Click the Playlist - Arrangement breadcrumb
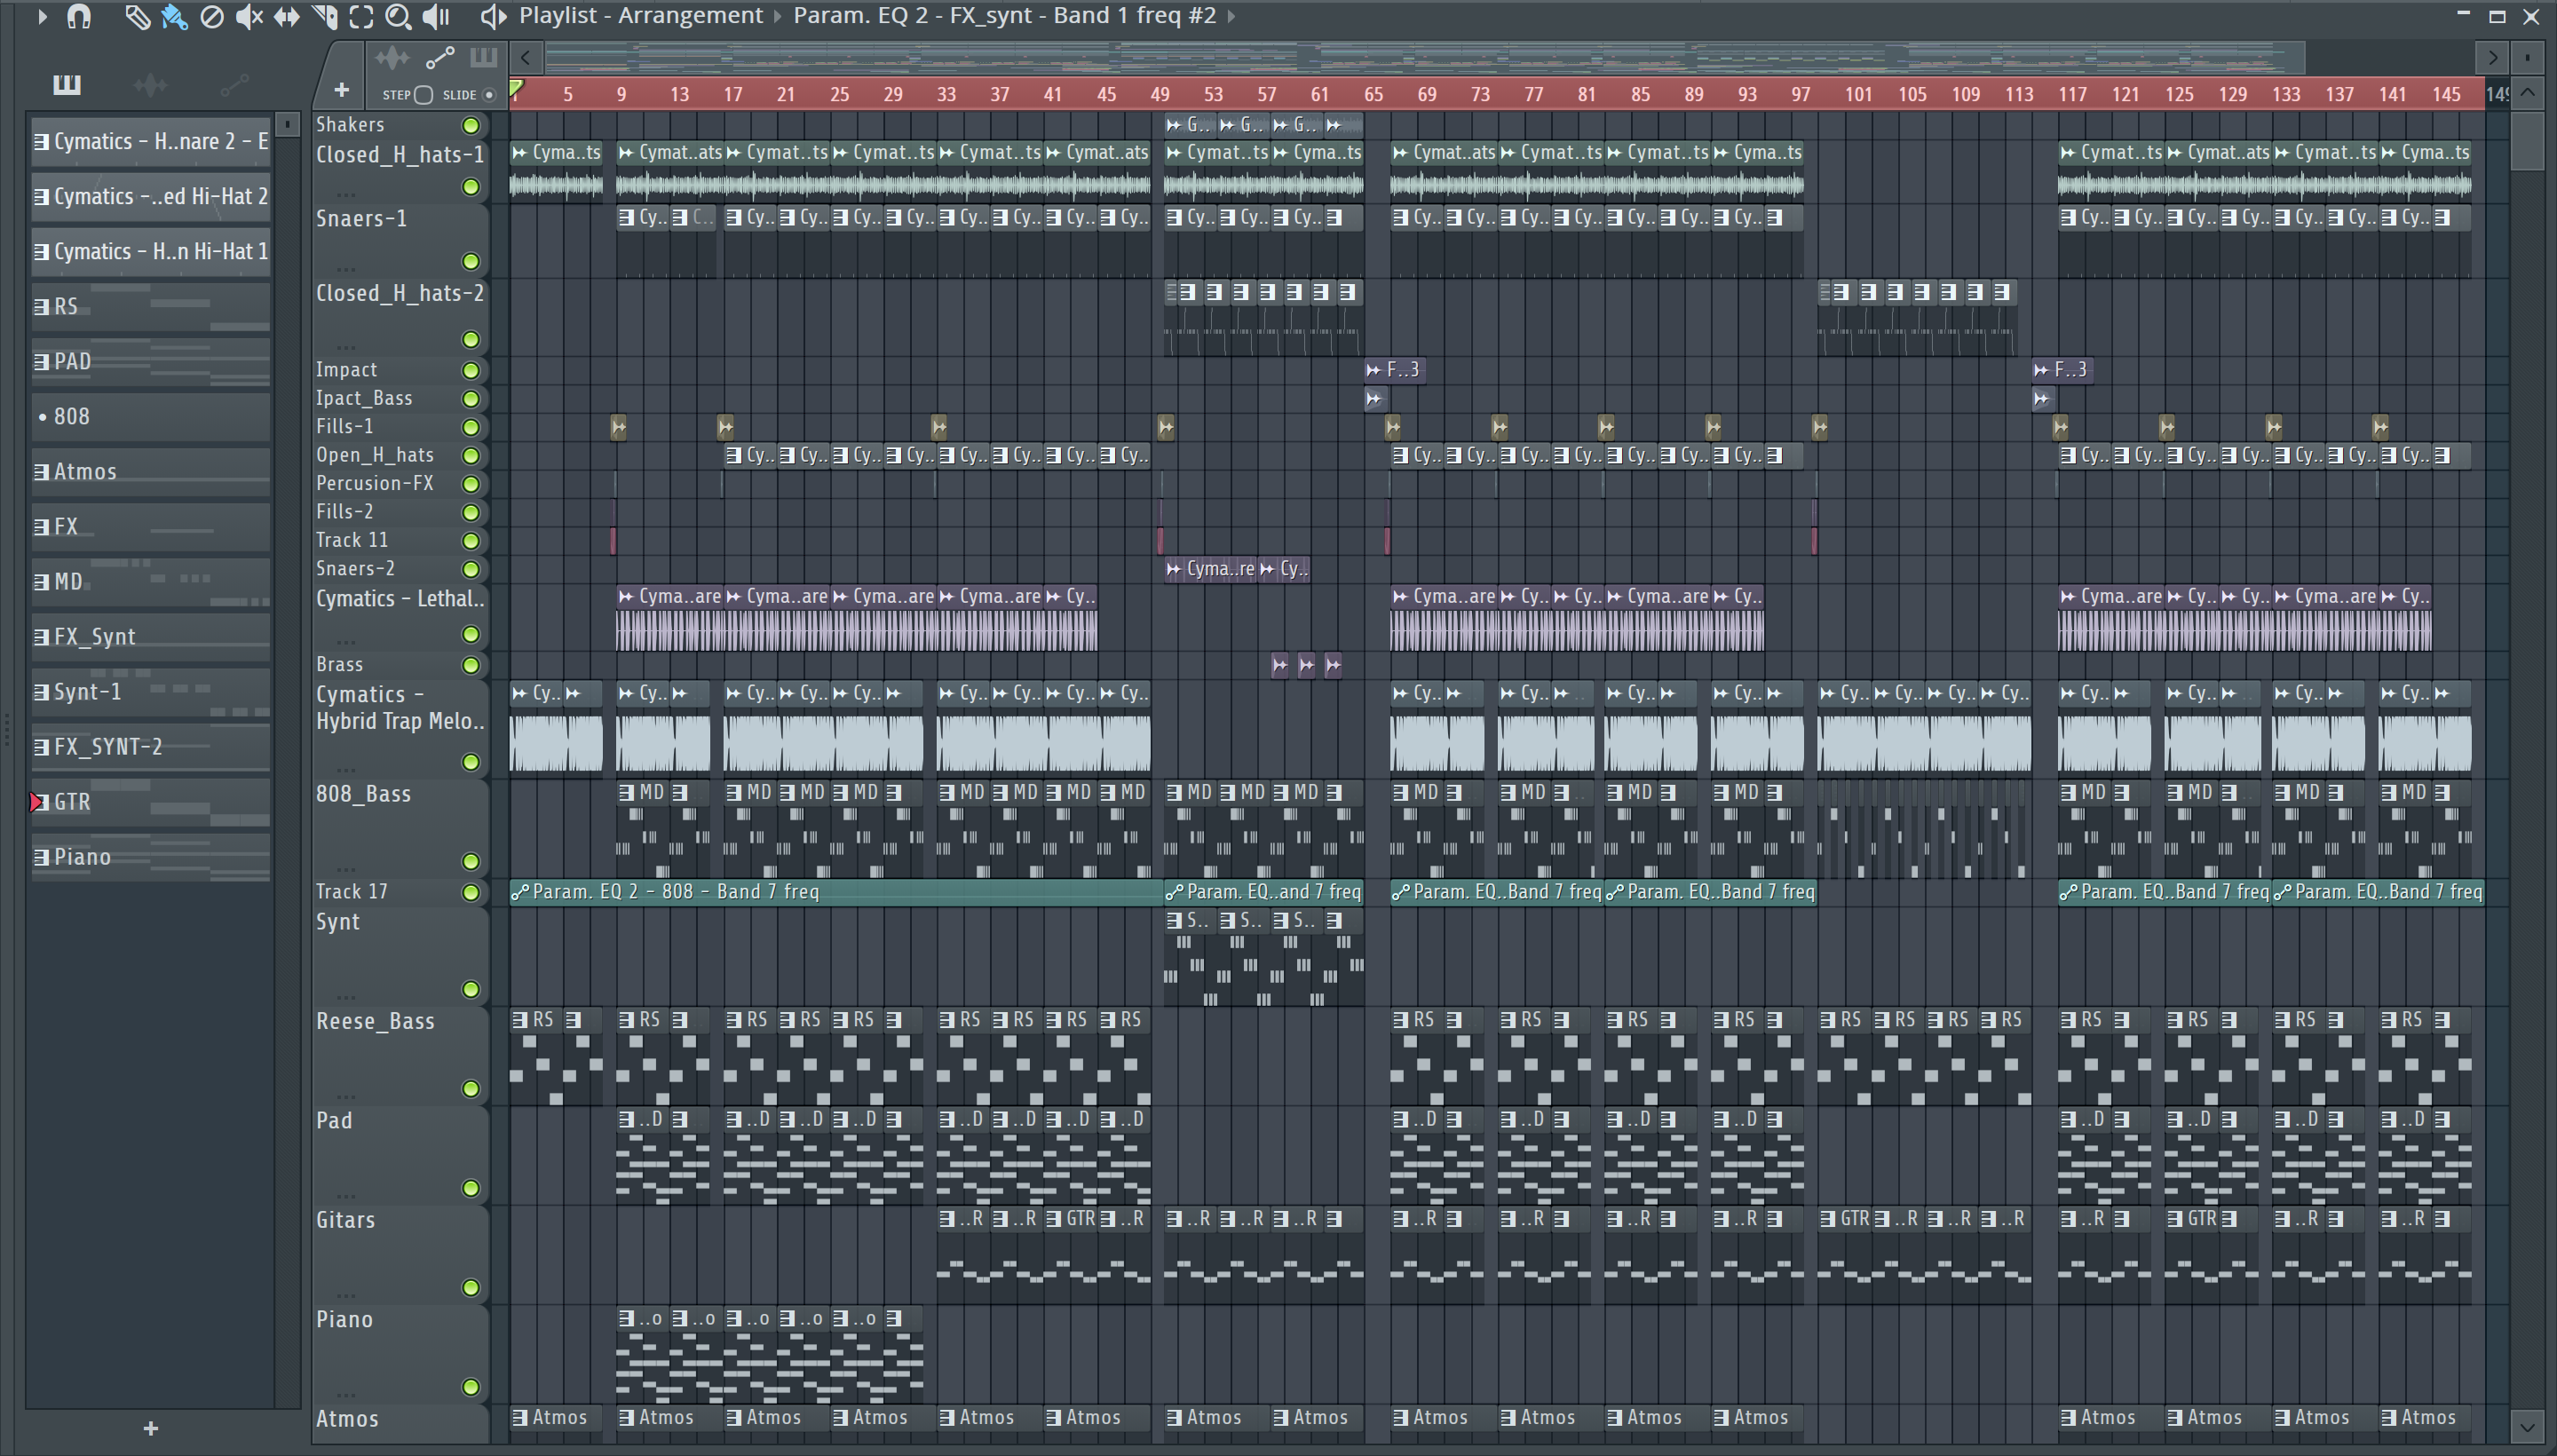The image size is (2557, 1456). coord(641,16)
